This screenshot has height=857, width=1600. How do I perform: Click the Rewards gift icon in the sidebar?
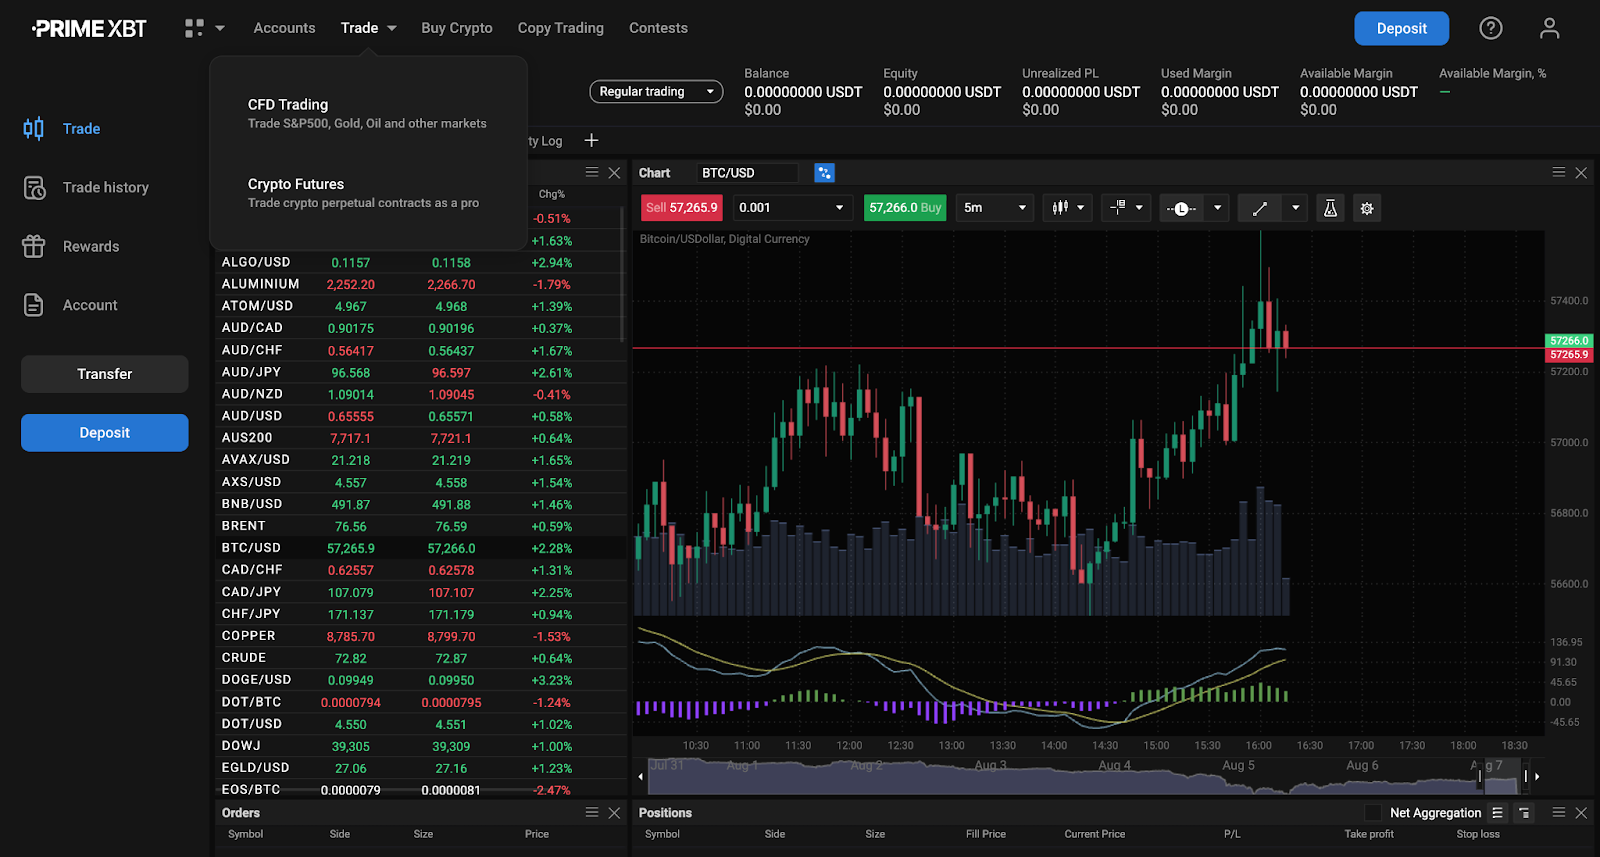coord(34,246)
